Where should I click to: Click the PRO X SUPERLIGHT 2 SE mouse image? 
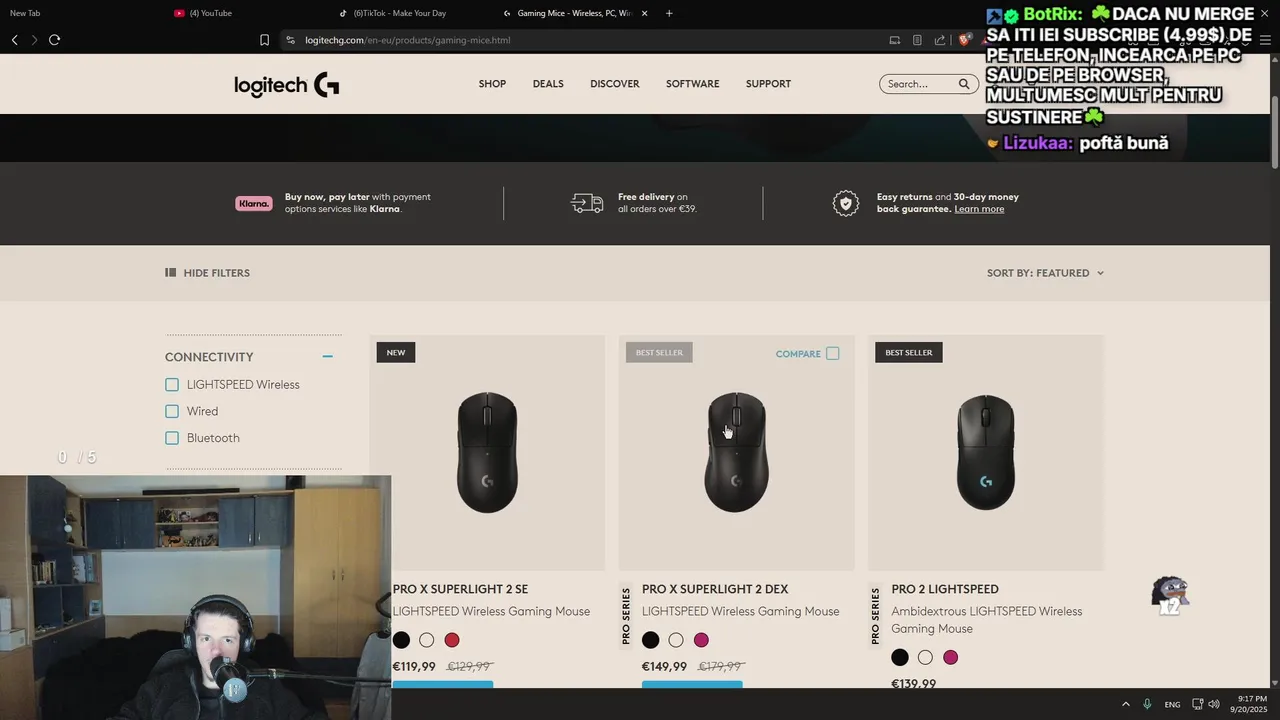pyautogui.click(x=487, y=452)
